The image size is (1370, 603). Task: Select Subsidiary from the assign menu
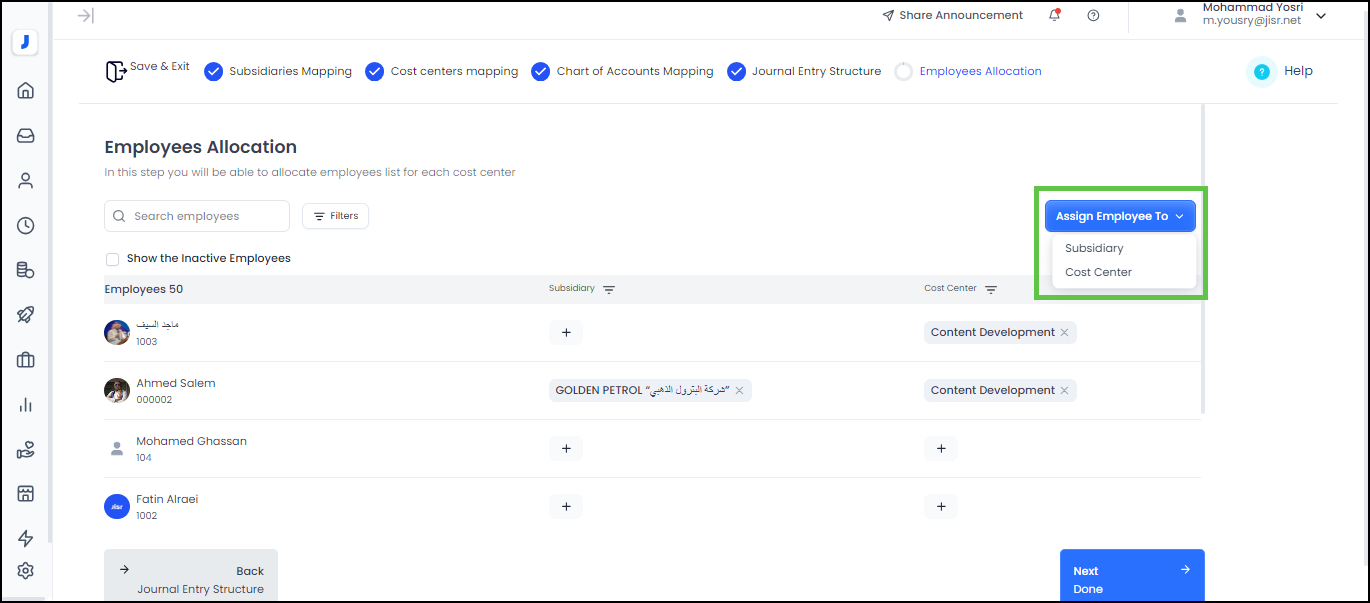[1094, 248]
